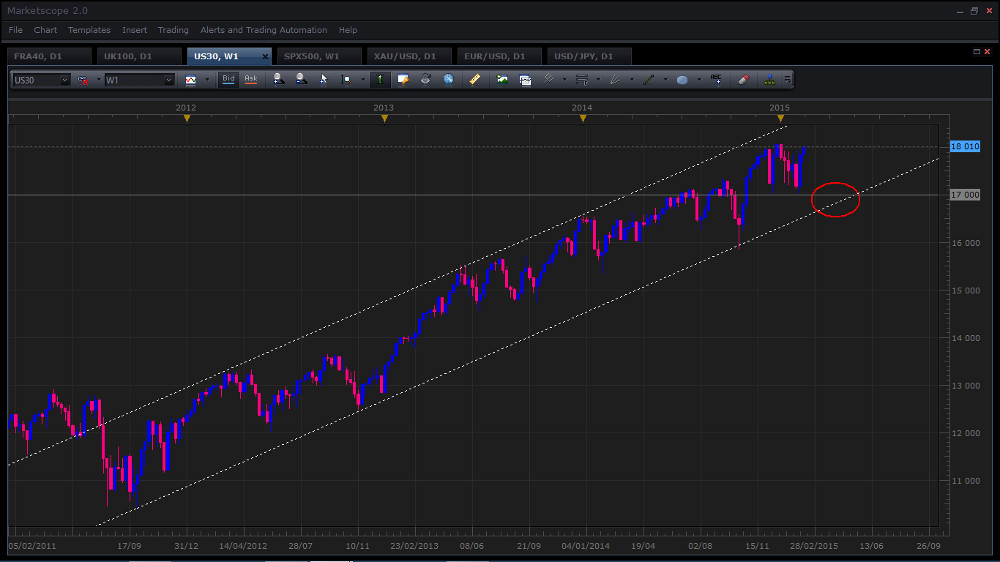This screenshot has height=562, width=1000.
Task: Restore the inner chart panel window button
Action: 976,52
